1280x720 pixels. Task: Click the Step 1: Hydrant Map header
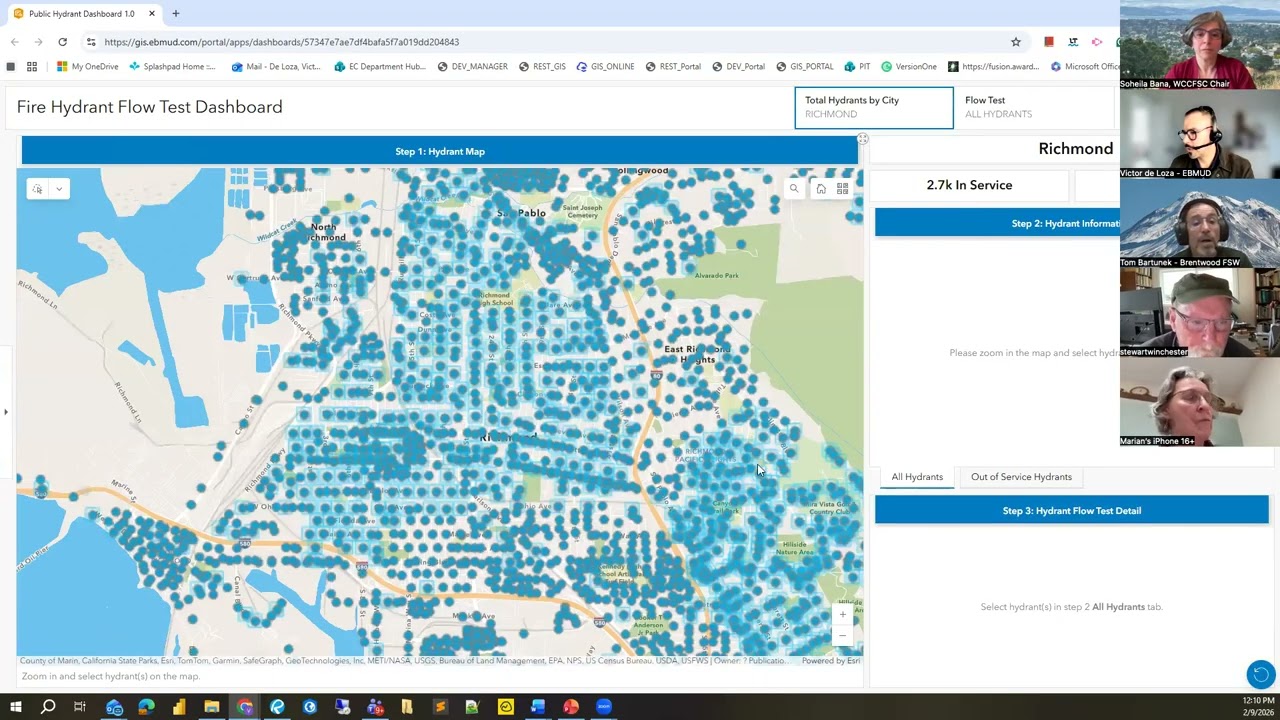click(440, 151)
